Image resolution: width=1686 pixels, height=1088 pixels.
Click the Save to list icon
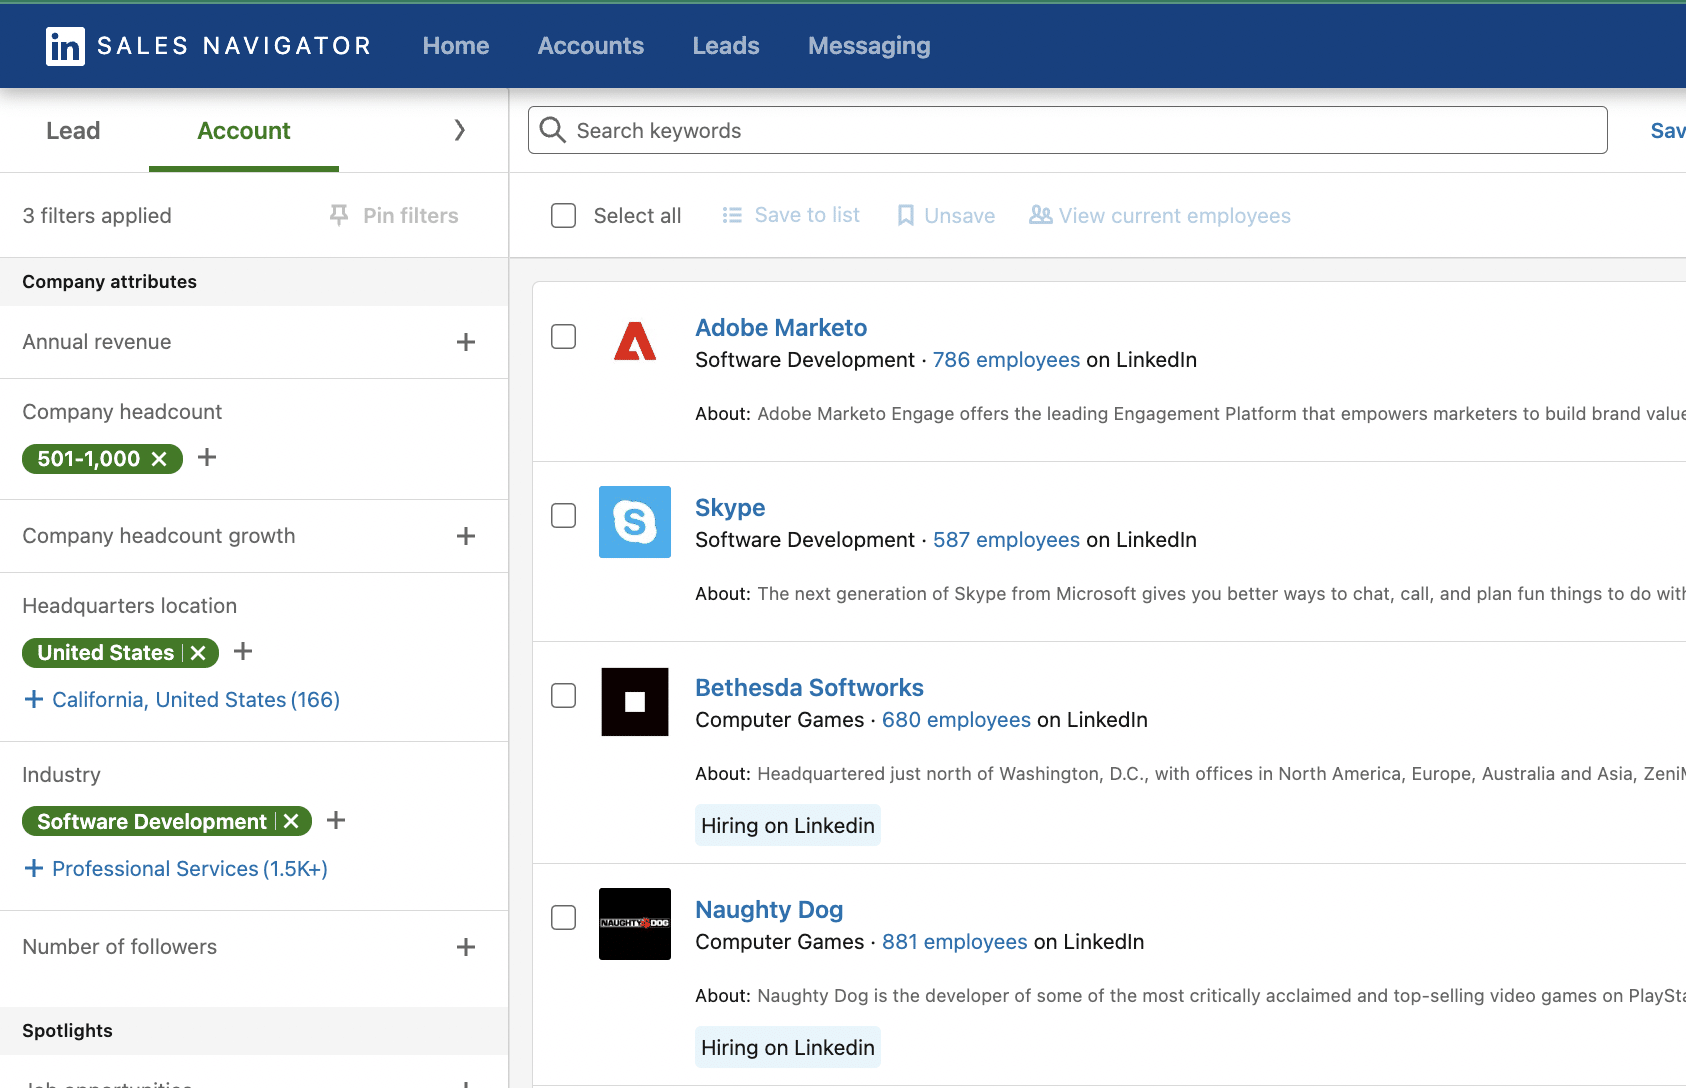click(732, 214)
